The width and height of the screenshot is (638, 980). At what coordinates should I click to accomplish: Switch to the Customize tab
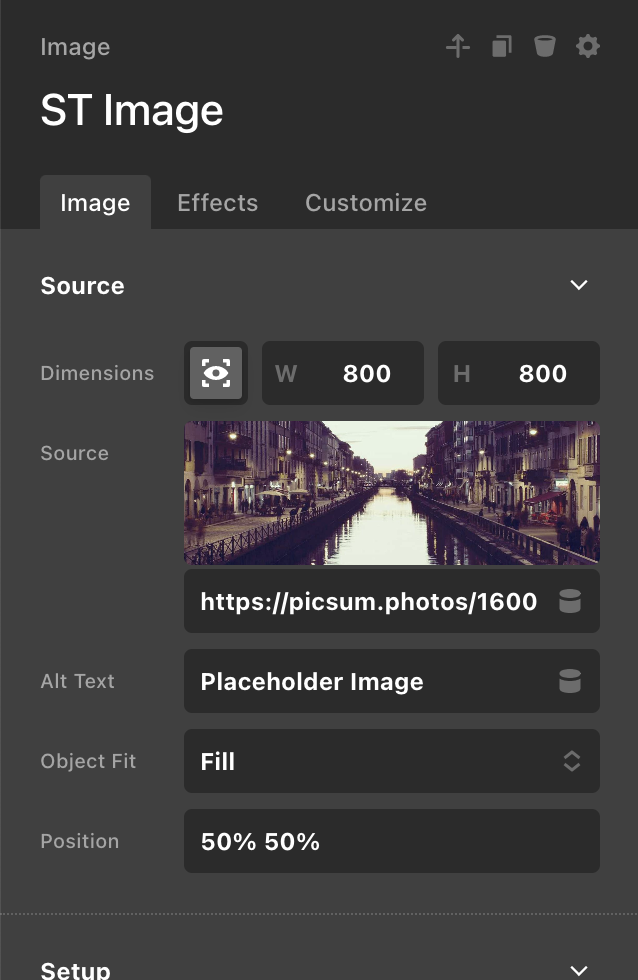click(365, 203)
